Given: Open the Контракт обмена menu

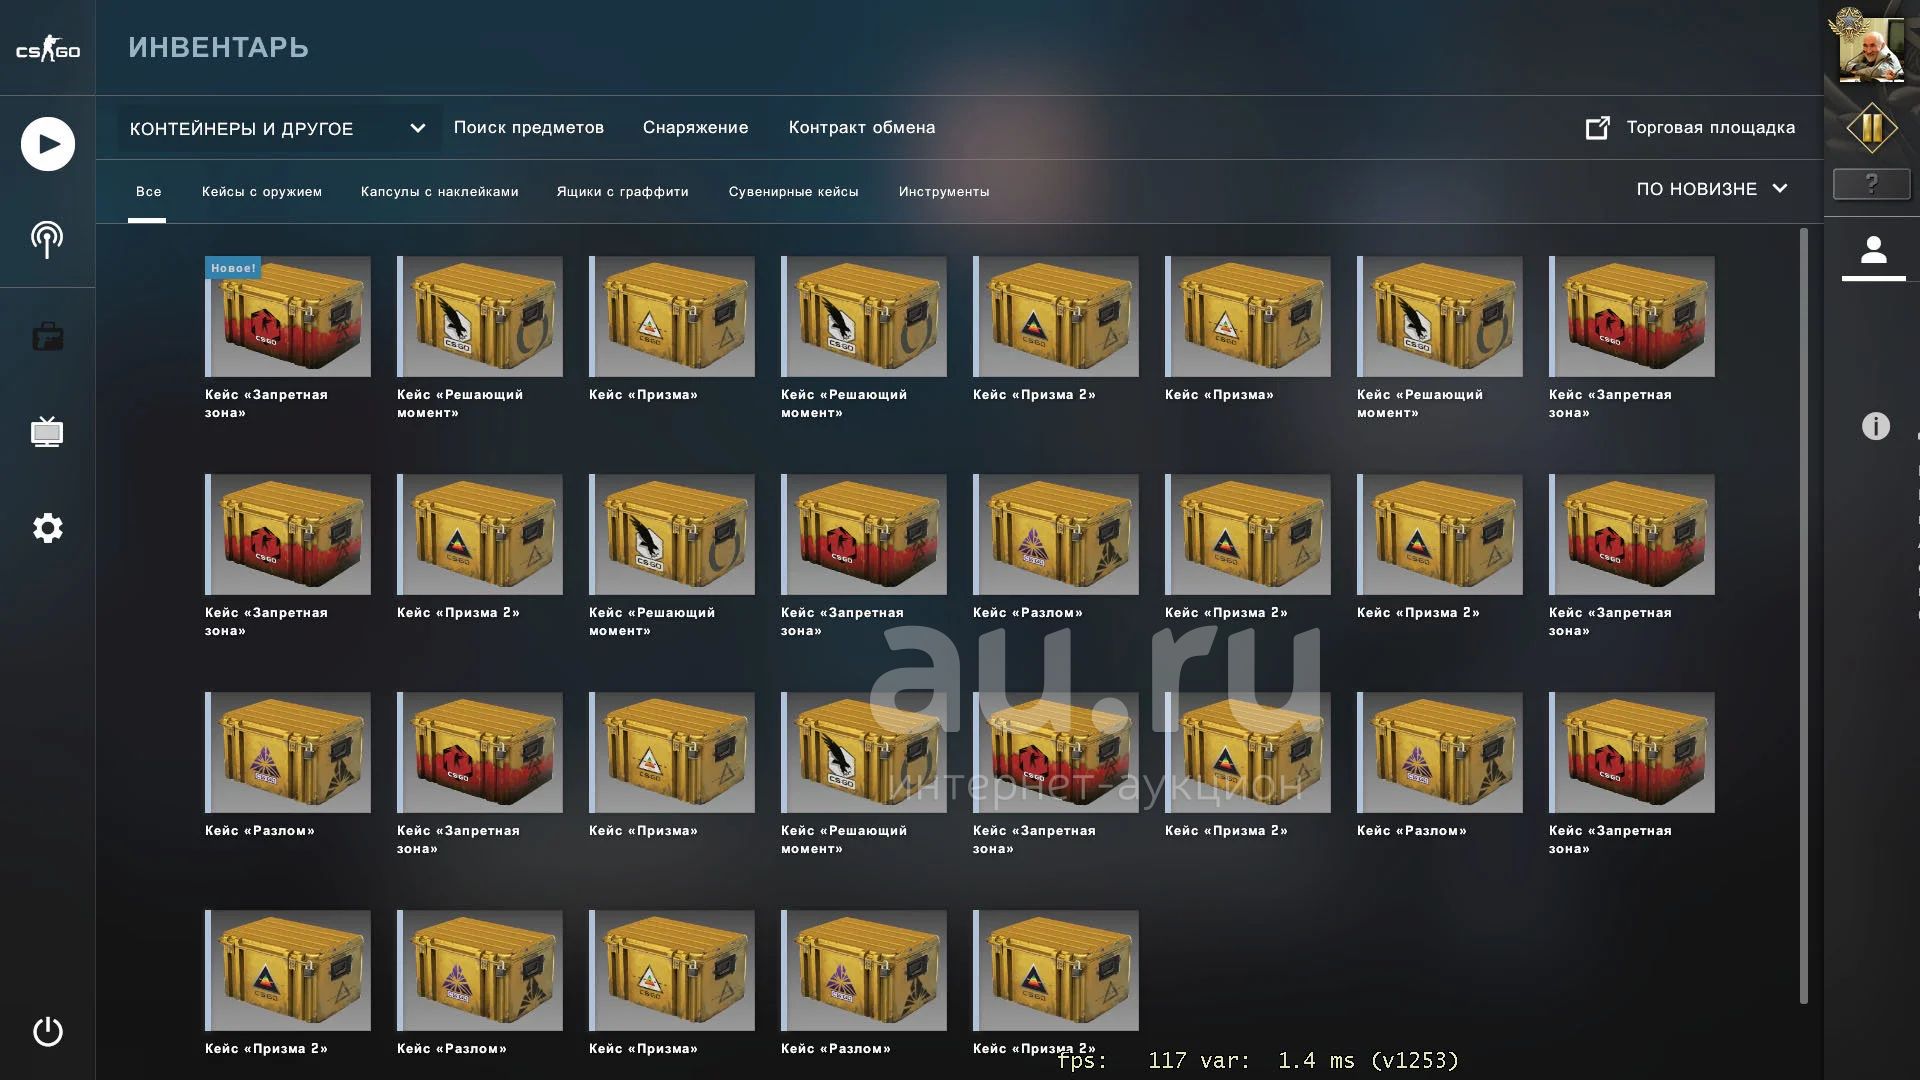Looking at the screenshot, I should (x=861, y=128).
